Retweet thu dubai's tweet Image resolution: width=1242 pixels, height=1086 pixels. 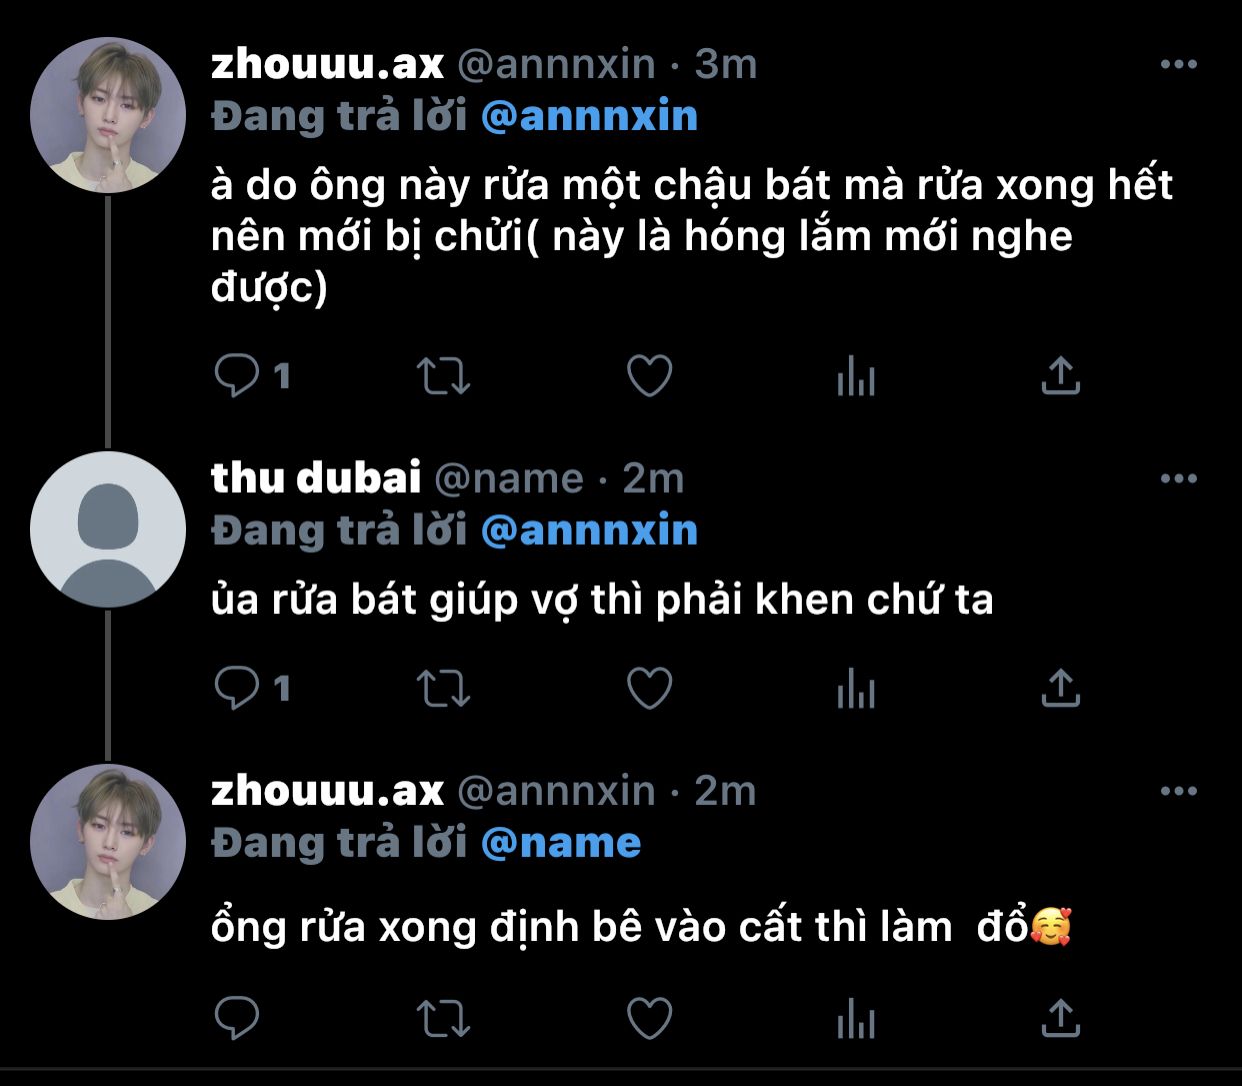coord(442,689)
